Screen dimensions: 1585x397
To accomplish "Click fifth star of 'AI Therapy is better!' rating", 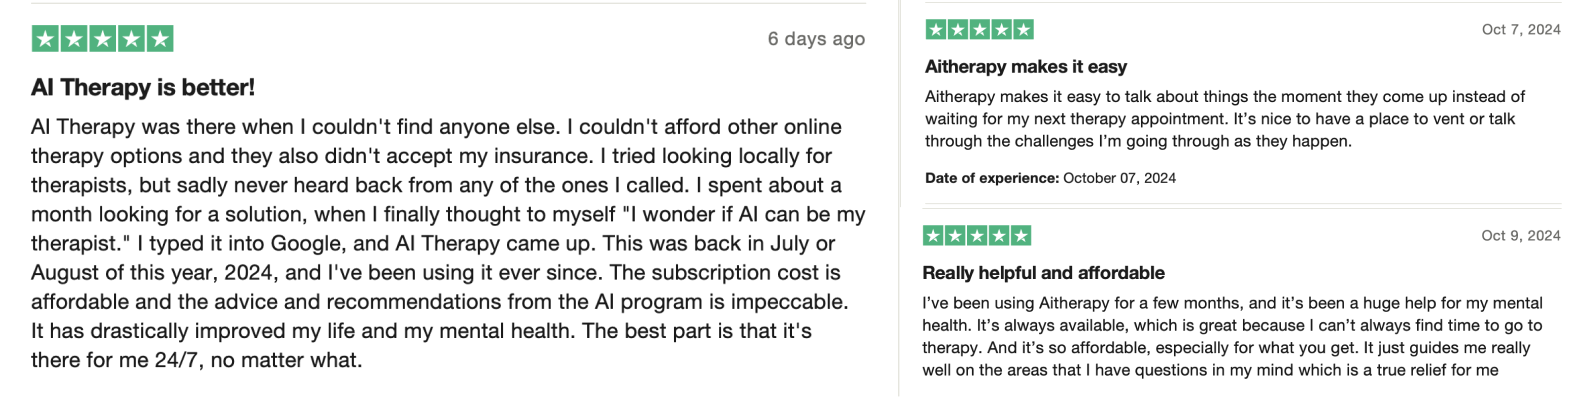I will tap(160, 39).
